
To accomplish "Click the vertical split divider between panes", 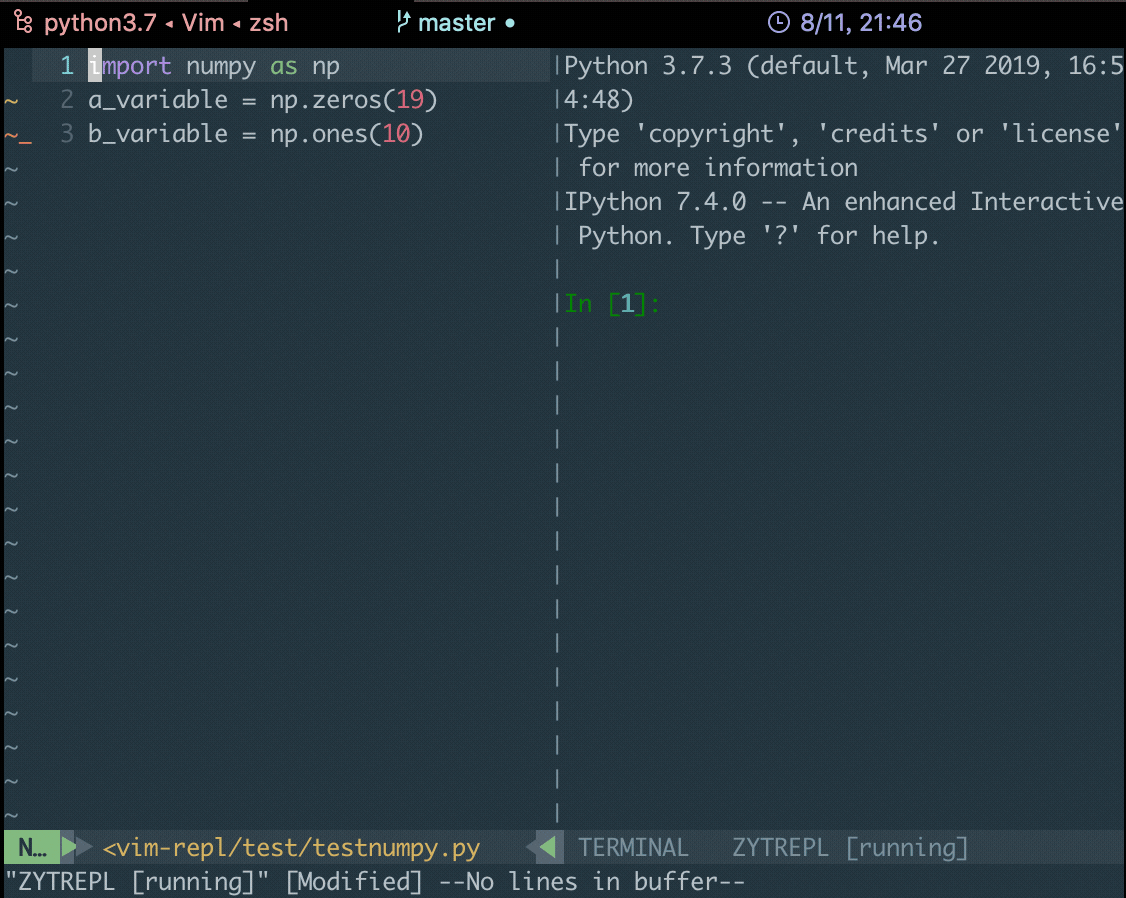I will coord(557,438).
